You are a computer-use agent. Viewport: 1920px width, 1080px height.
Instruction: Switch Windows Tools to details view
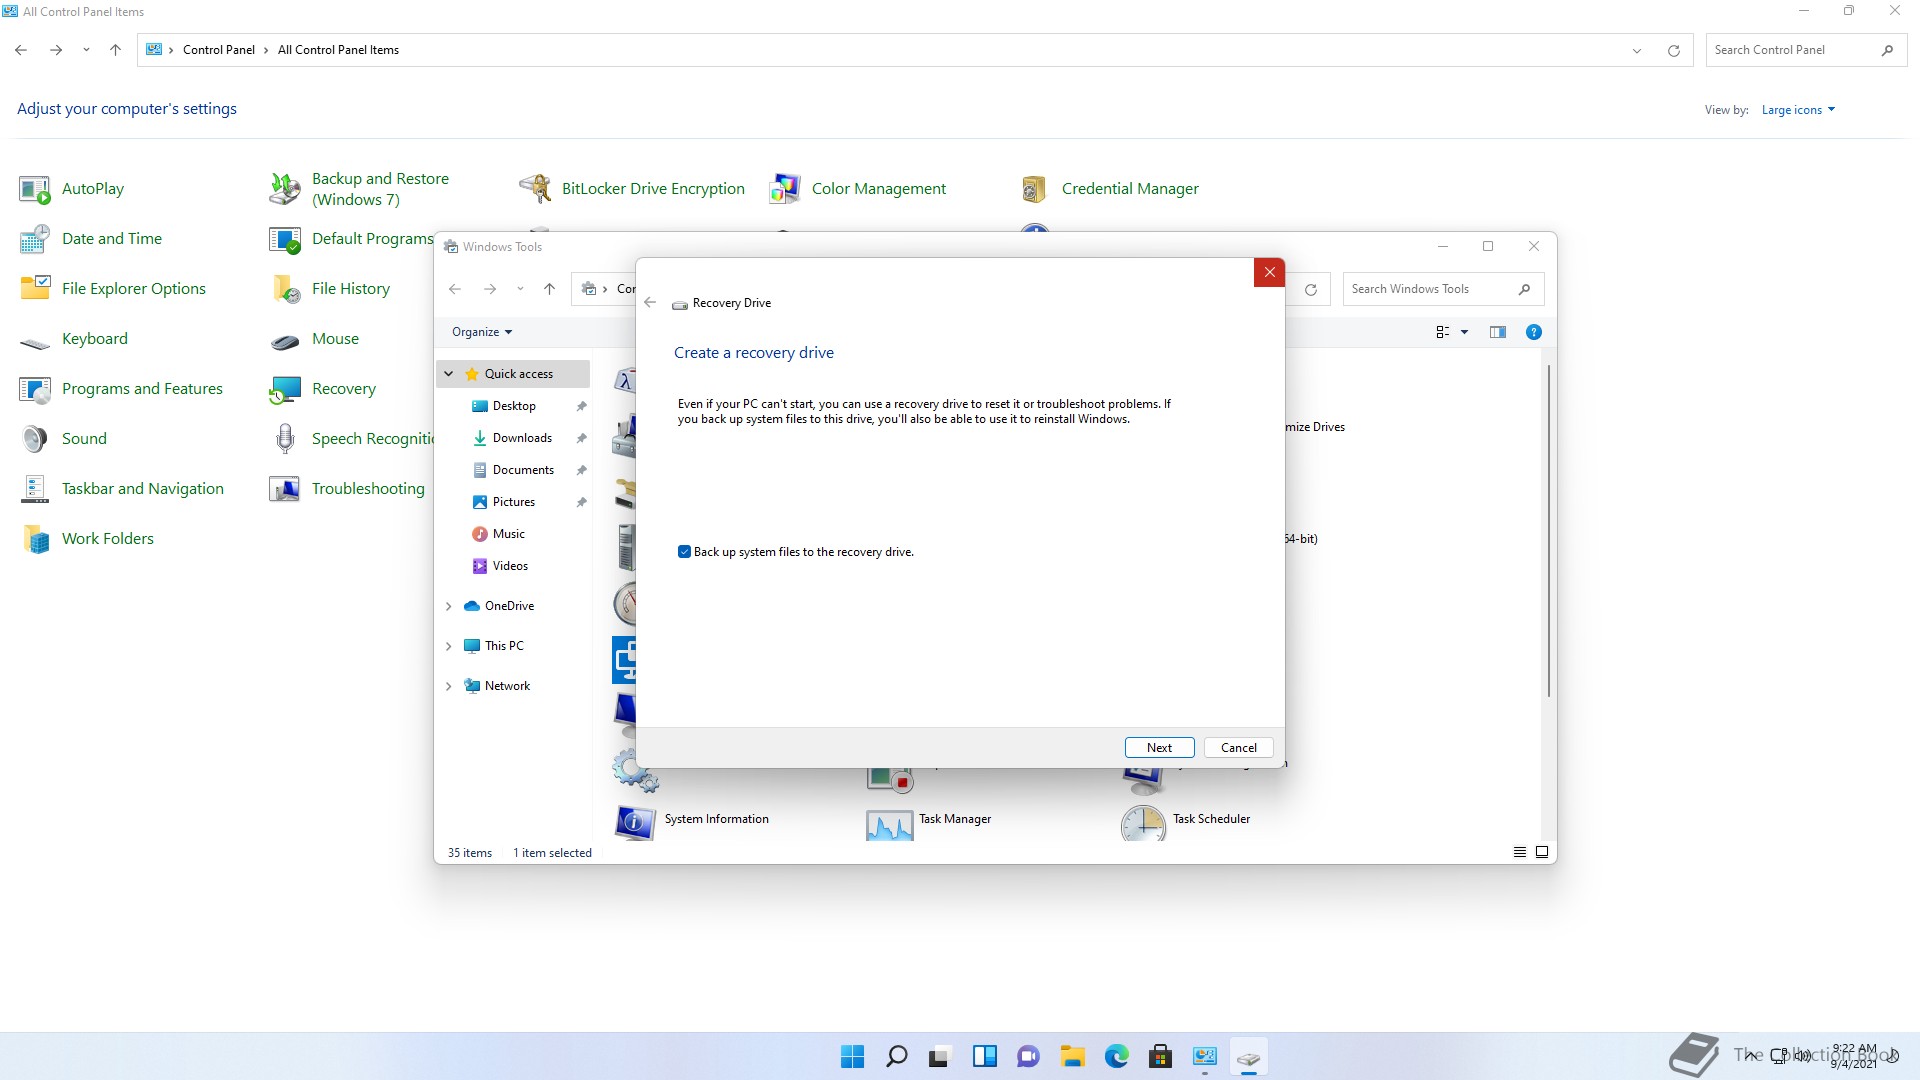pyautogui.click(x=1519, y=853)
